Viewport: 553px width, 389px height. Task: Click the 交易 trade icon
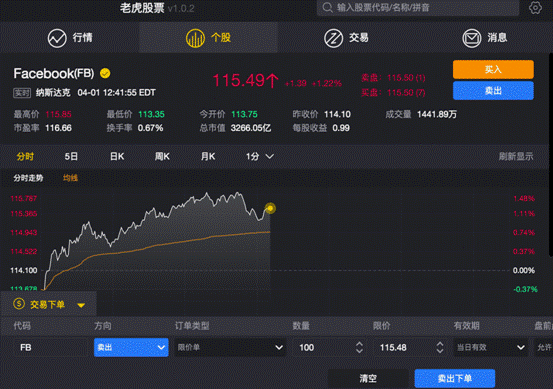click(333, 38)
